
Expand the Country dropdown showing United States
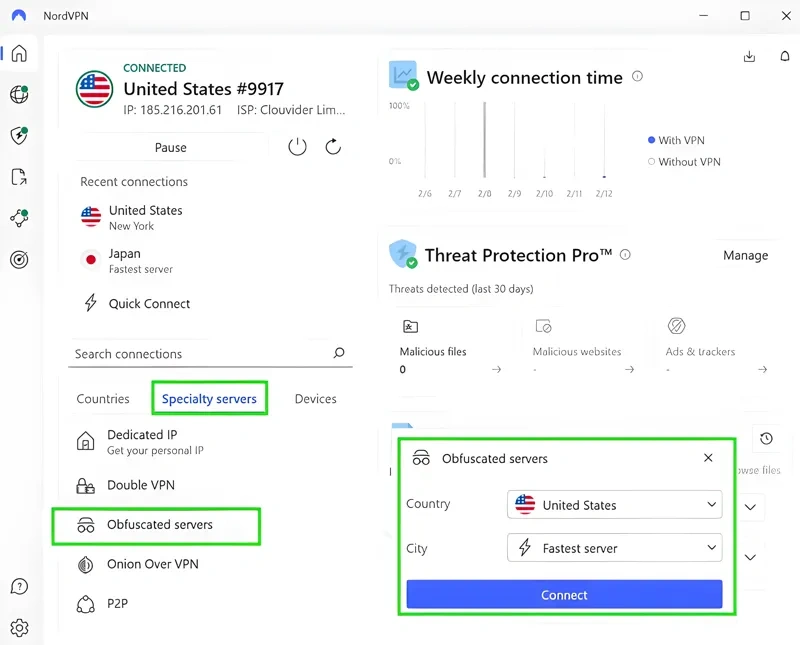coord(614,505)
